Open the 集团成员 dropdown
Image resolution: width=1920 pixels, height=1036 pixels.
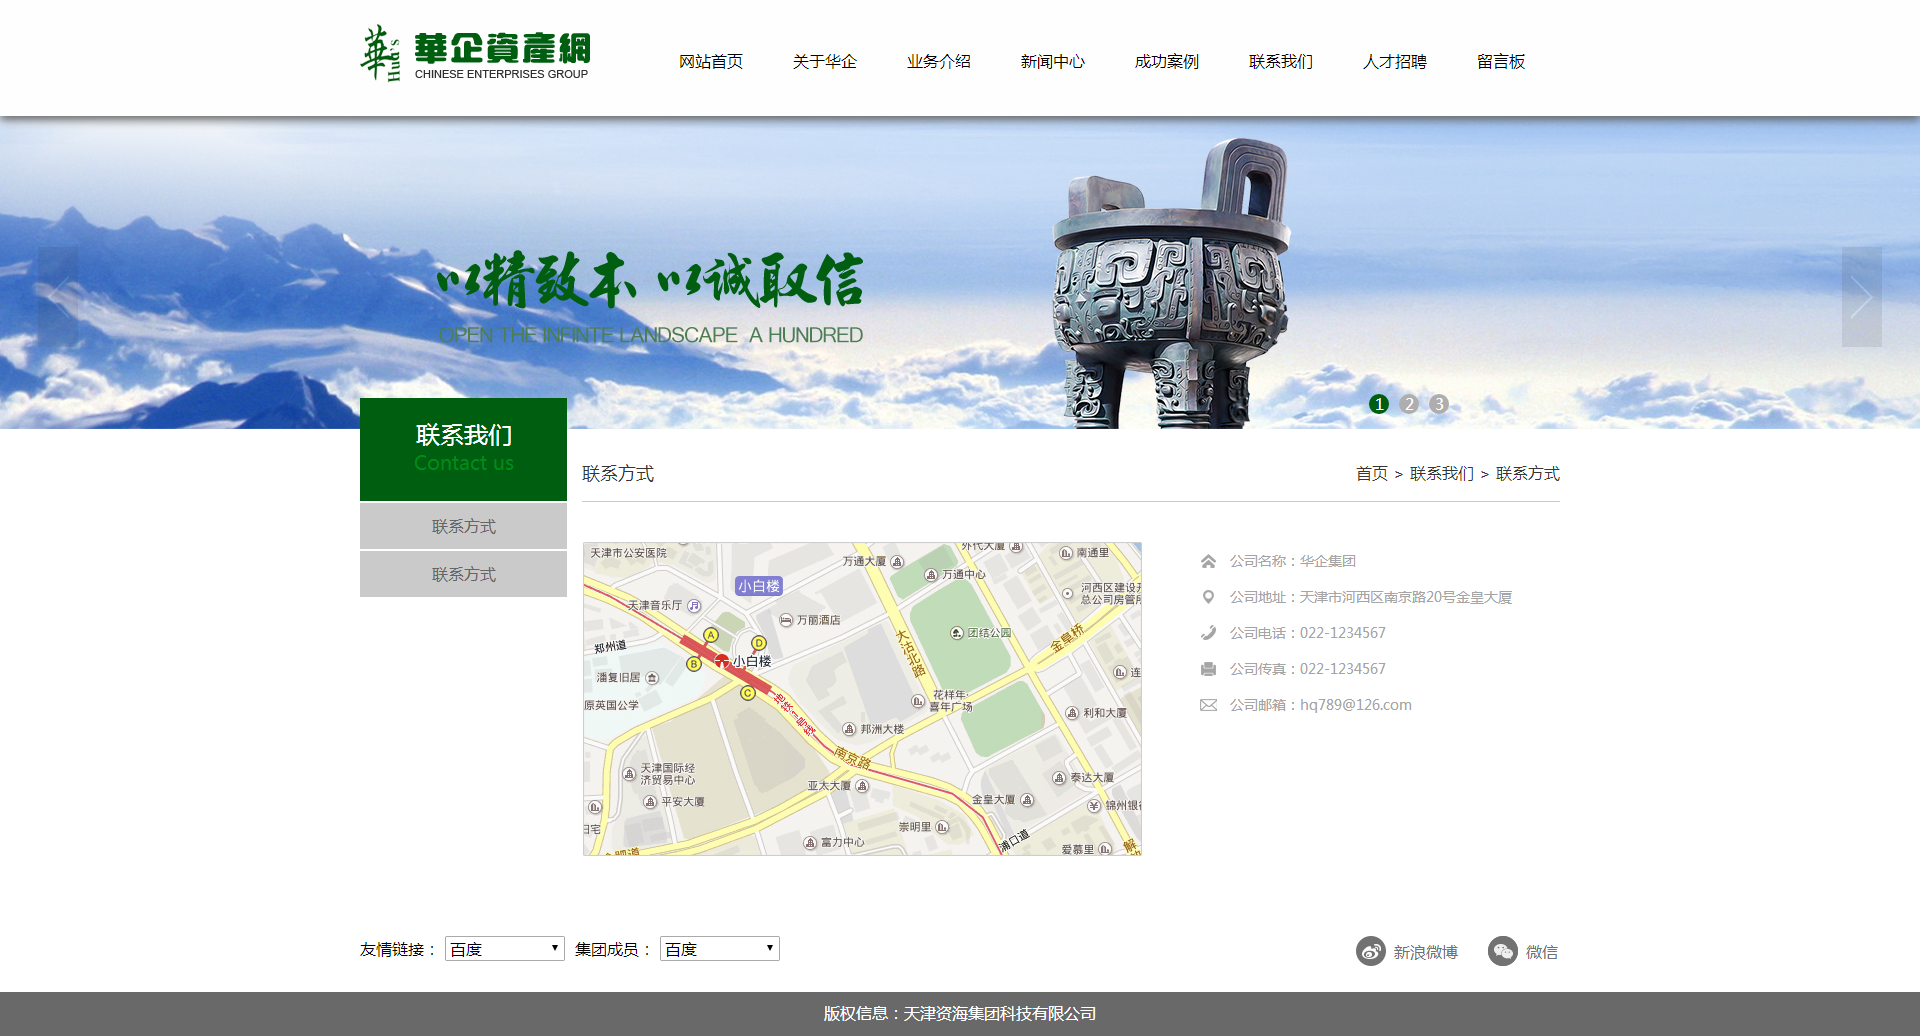click(720, 949)
